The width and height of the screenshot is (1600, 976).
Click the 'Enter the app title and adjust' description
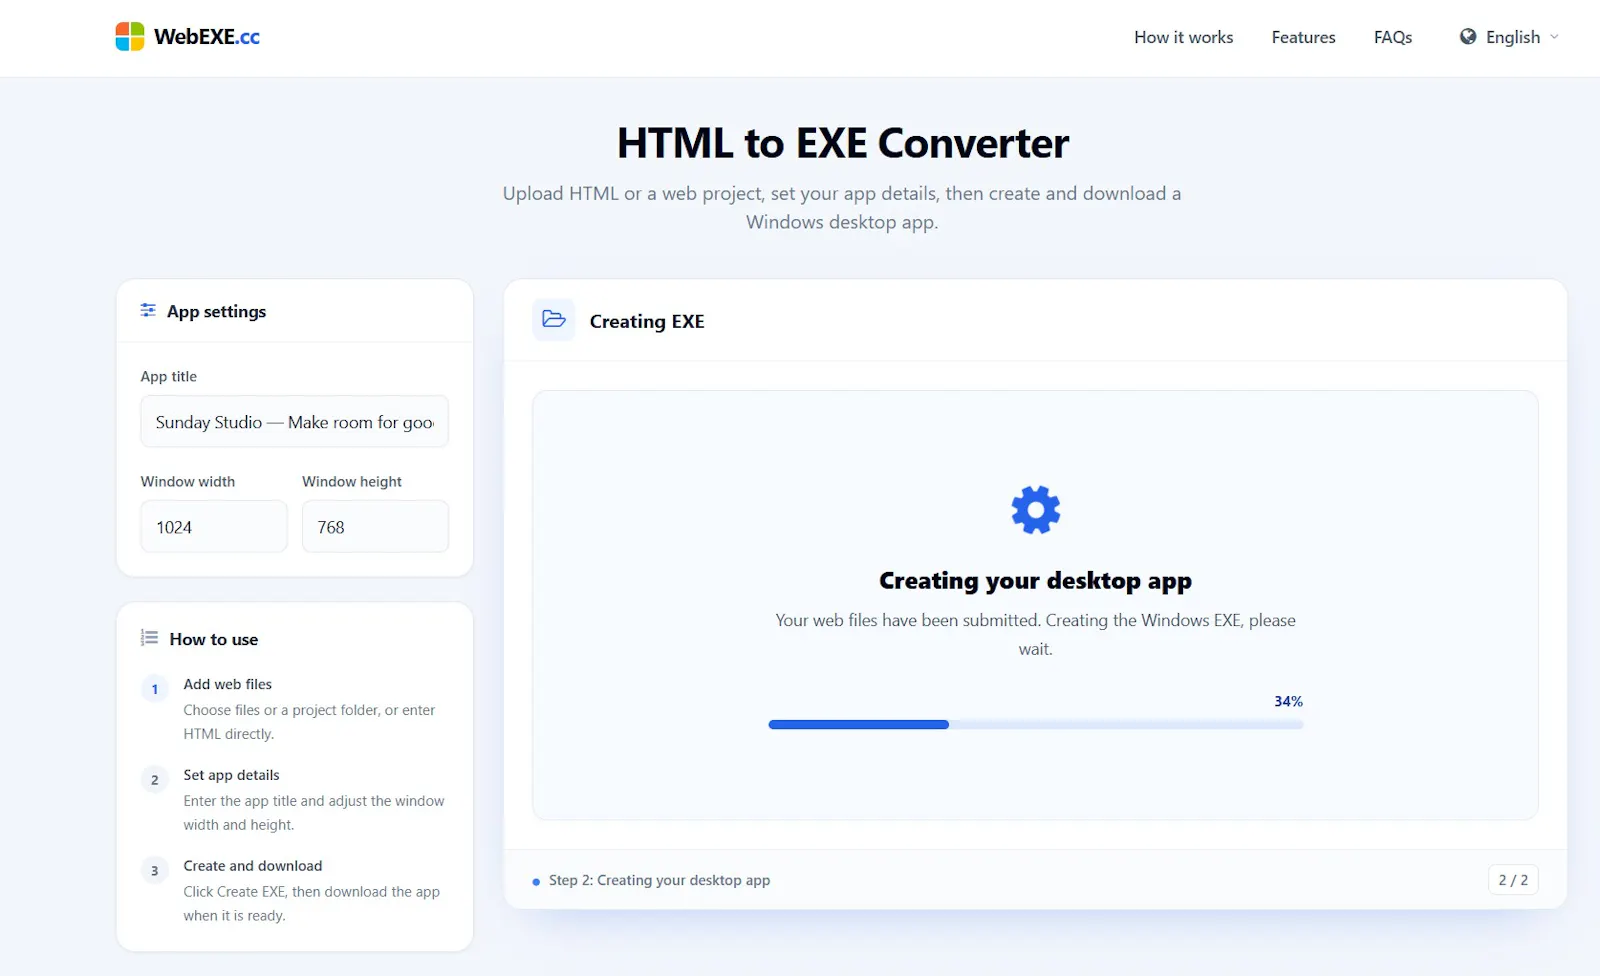314,813
